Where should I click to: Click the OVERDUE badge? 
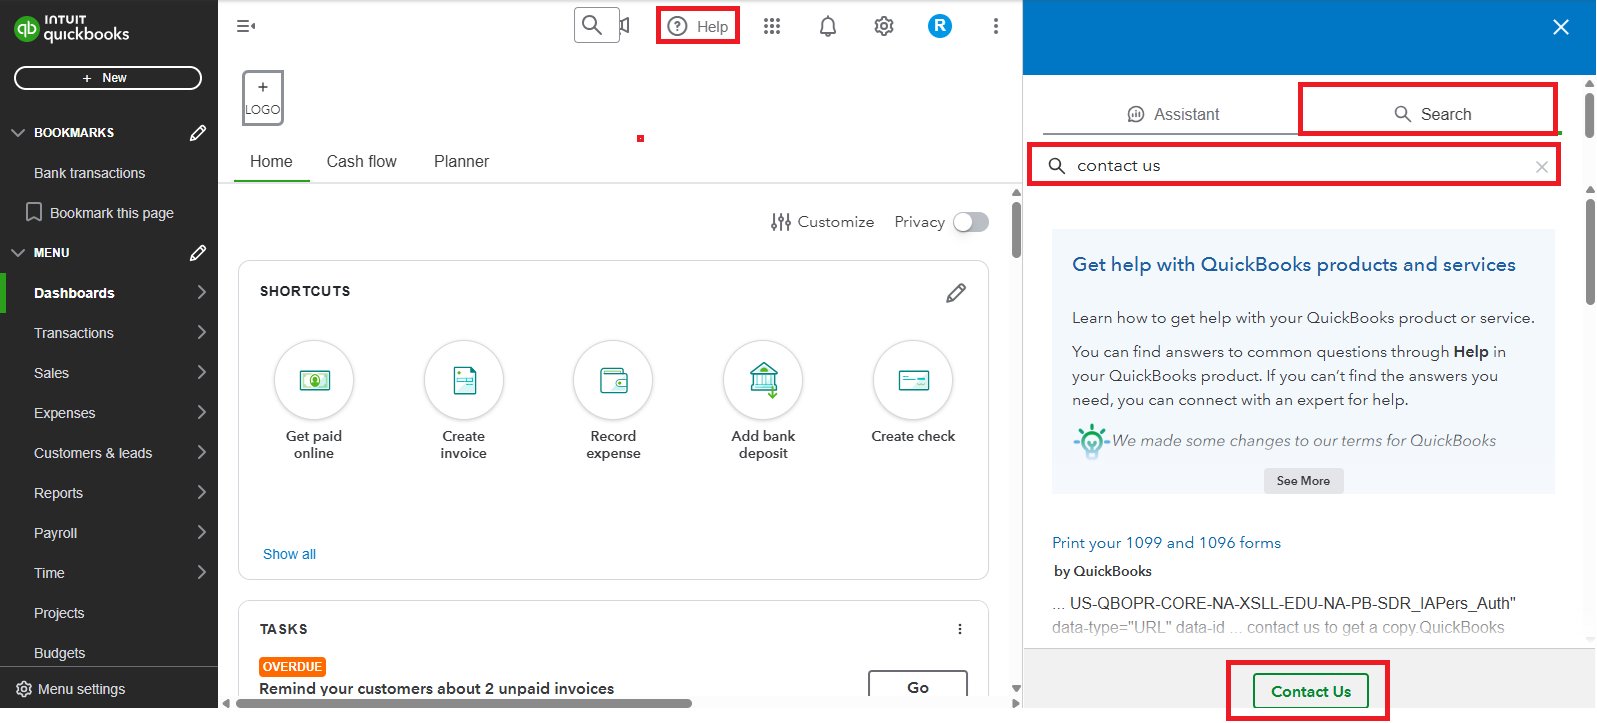292,667
